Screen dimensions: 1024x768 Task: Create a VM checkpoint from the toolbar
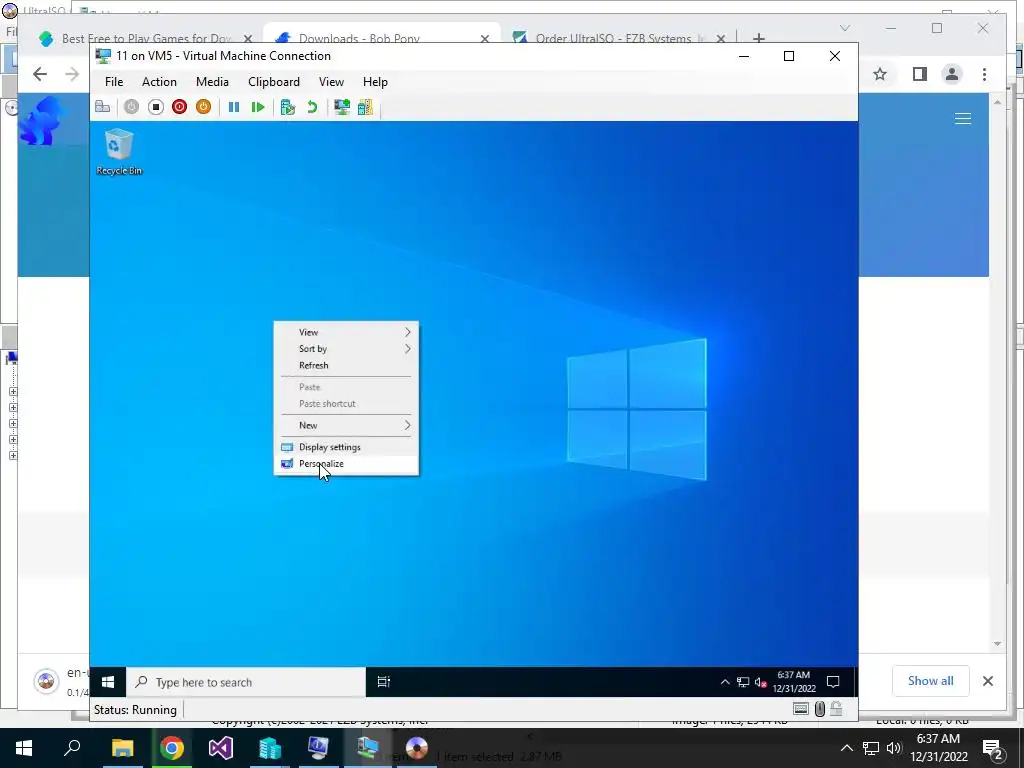[287, 107]
